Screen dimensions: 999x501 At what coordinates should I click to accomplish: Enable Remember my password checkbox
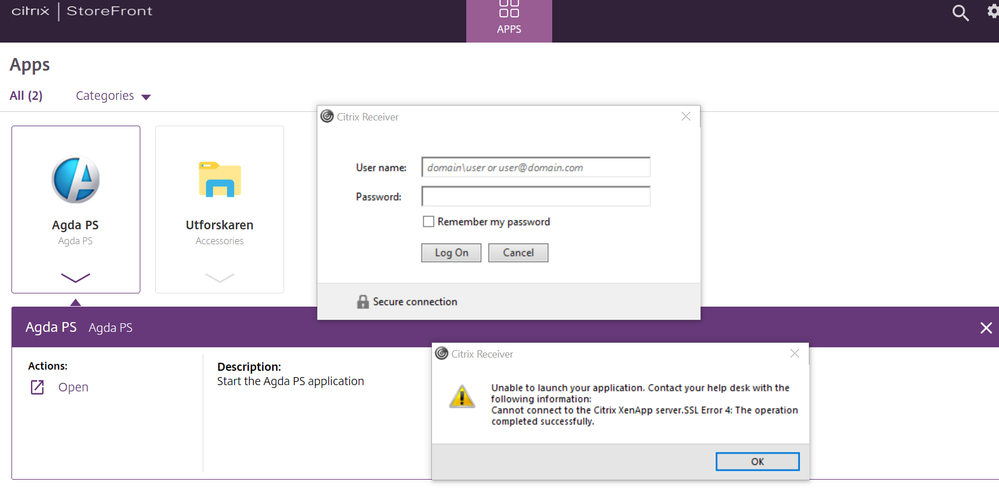click(x=428, y=221)
